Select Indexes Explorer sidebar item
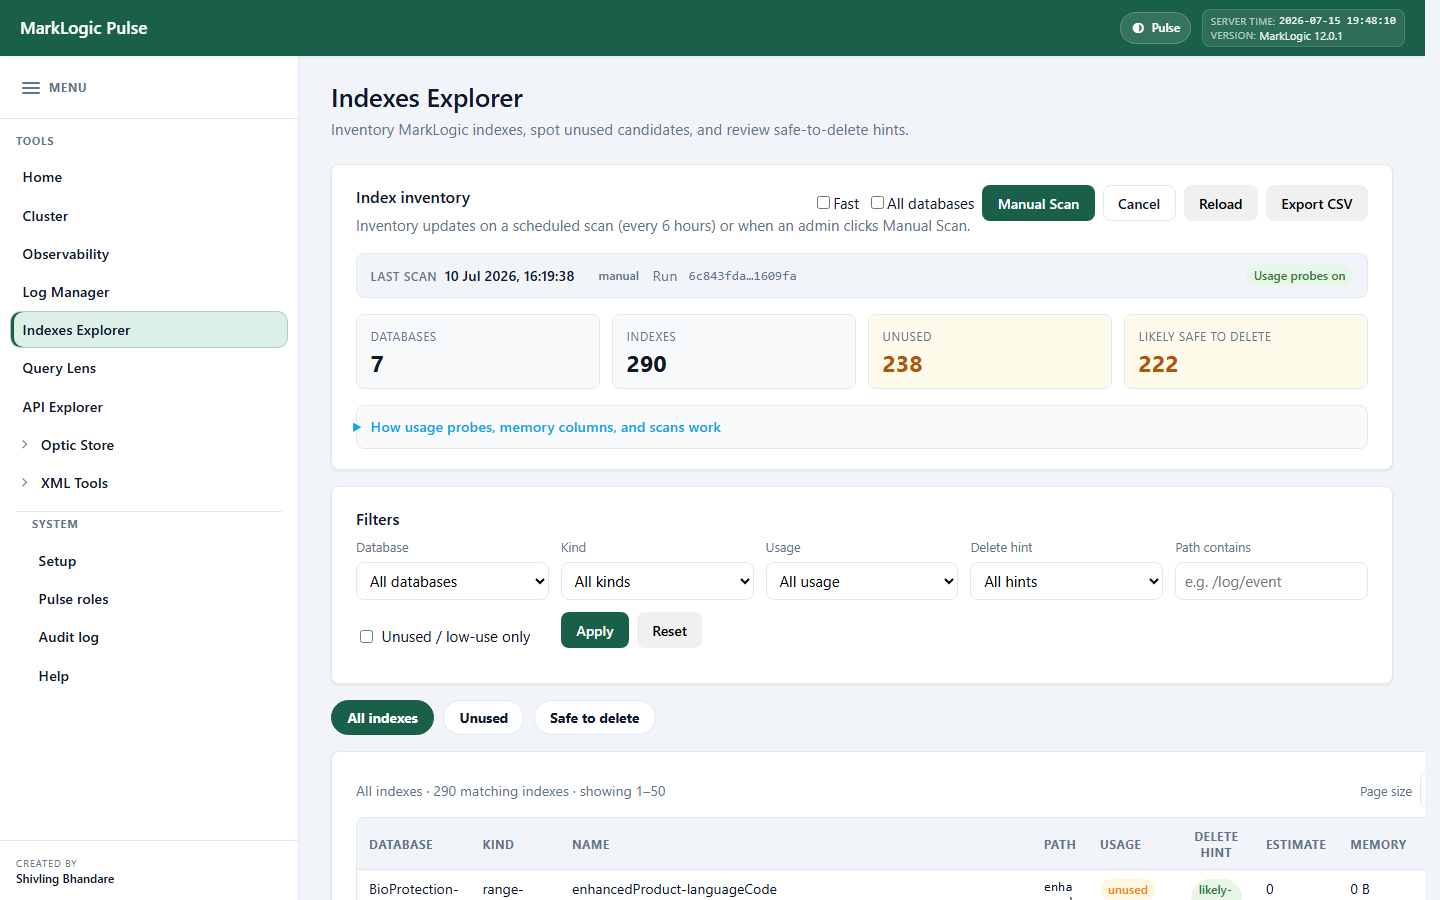The image size is (1440, 900). point(149,330)
